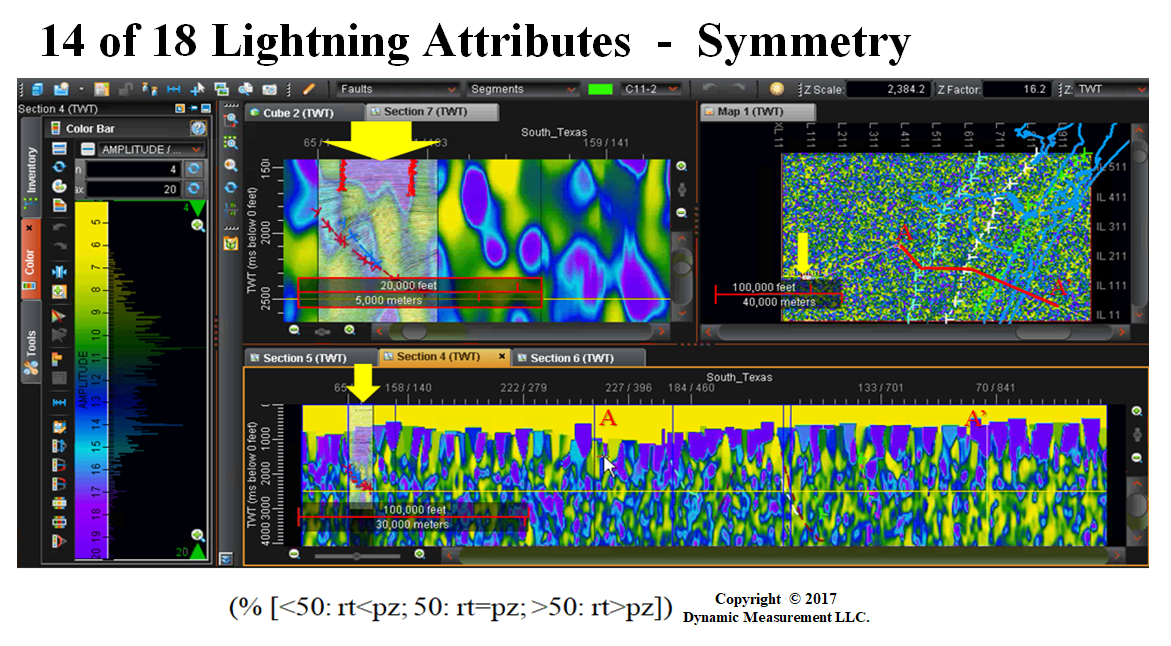This screenshot has height=646, width=1171.
Task: Click bottom green triangle color bar slider
Action: (198, 552)
